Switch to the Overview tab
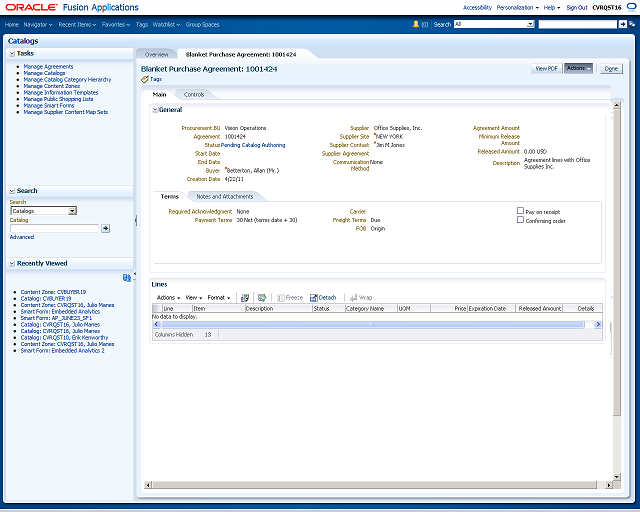This screenshot has width=640, height=512. click(156, 54)
